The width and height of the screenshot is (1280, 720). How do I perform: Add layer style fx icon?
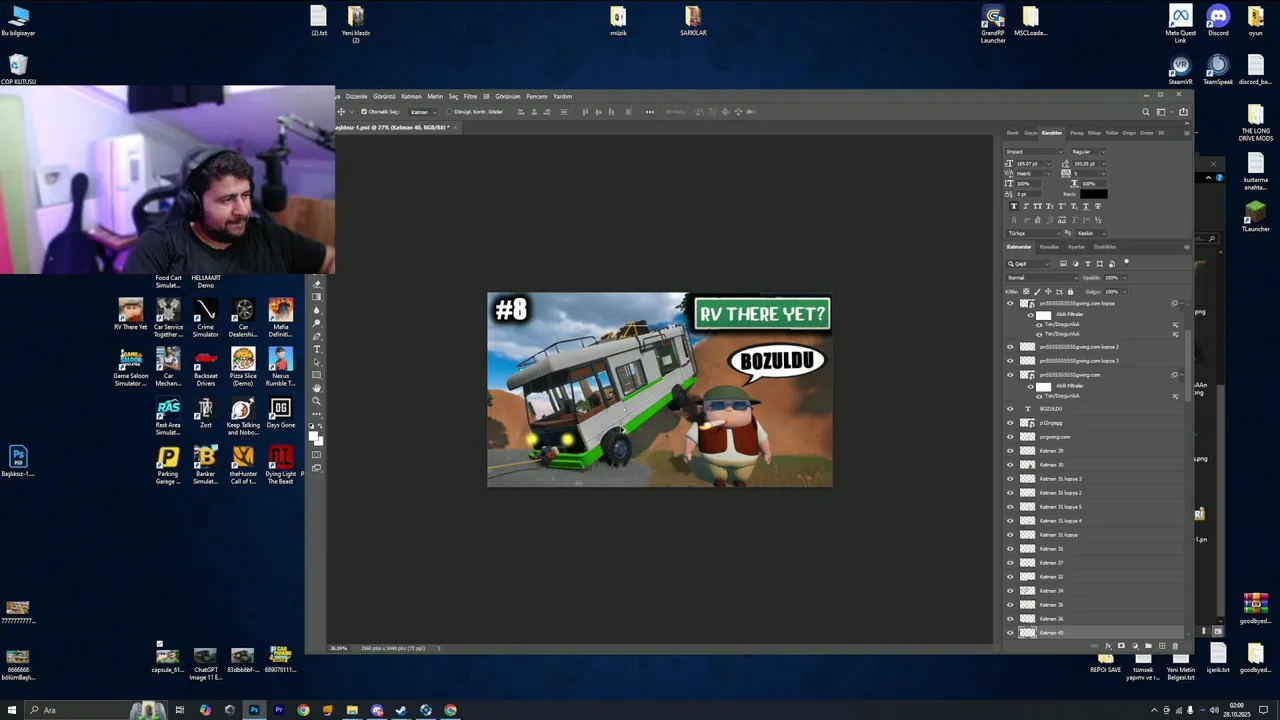(x=1108, y=646)
